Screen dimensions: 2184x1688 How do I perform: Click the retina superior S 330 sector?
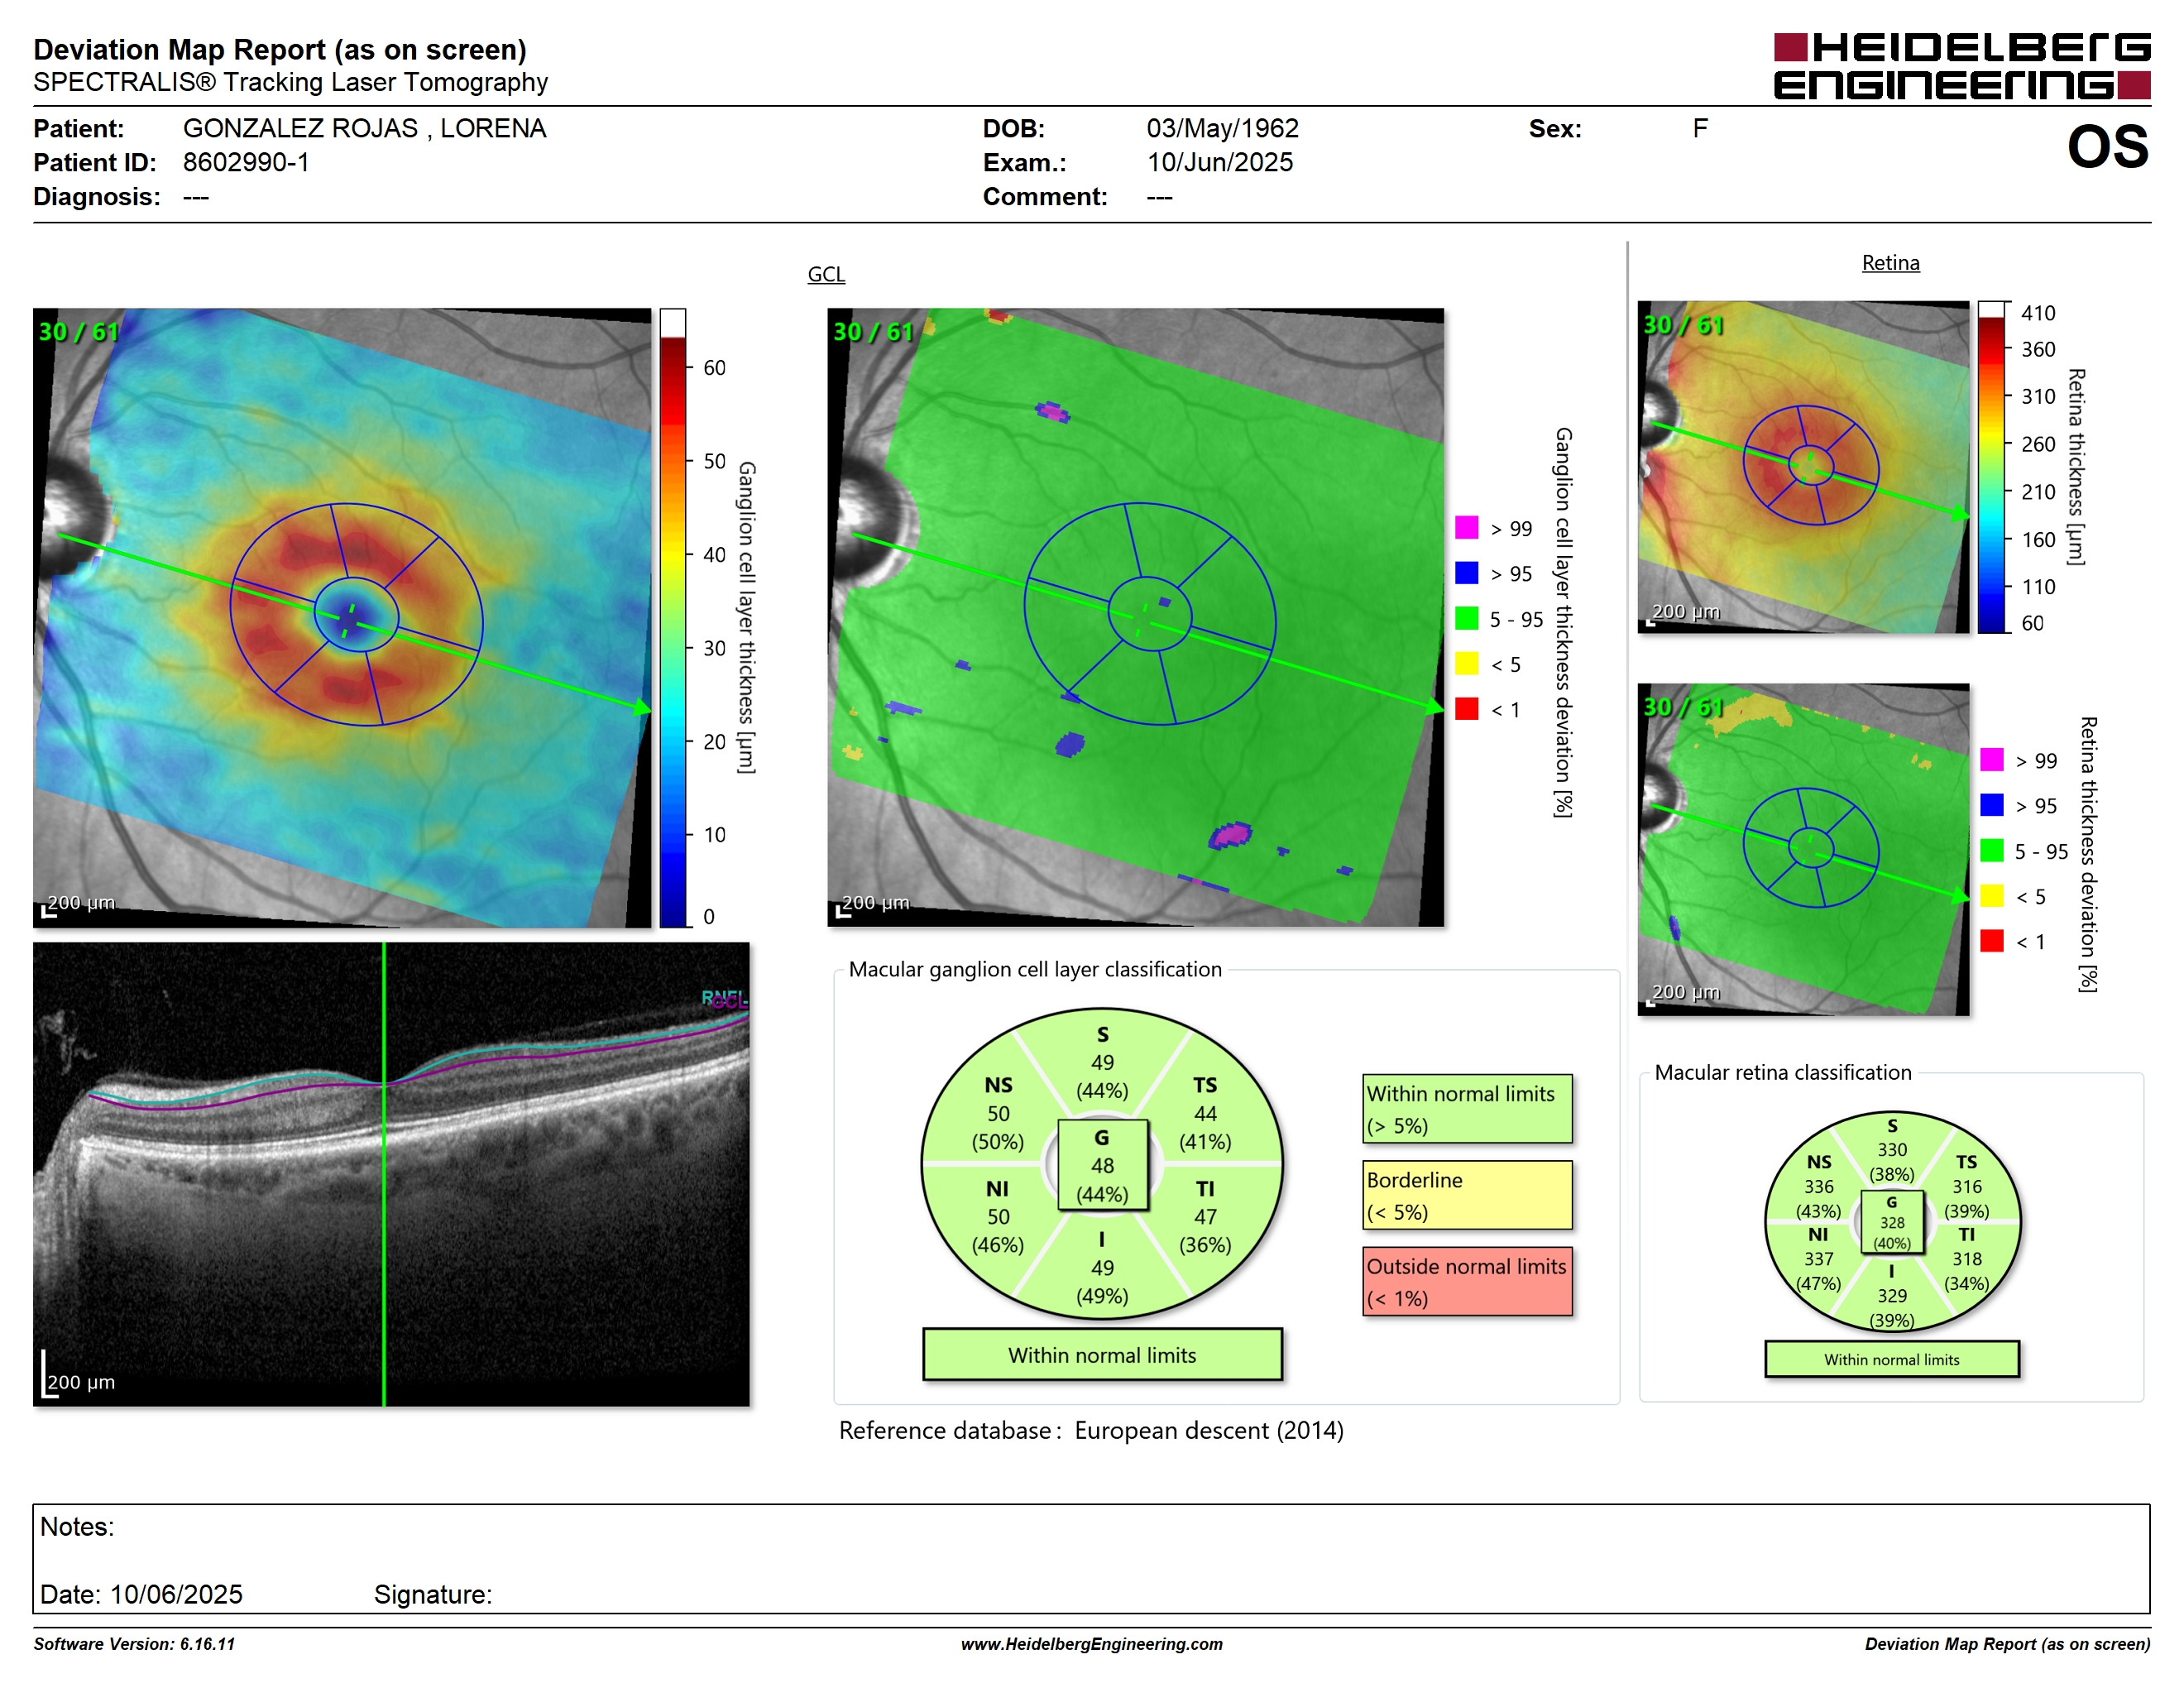(x=1892, y=1150)
